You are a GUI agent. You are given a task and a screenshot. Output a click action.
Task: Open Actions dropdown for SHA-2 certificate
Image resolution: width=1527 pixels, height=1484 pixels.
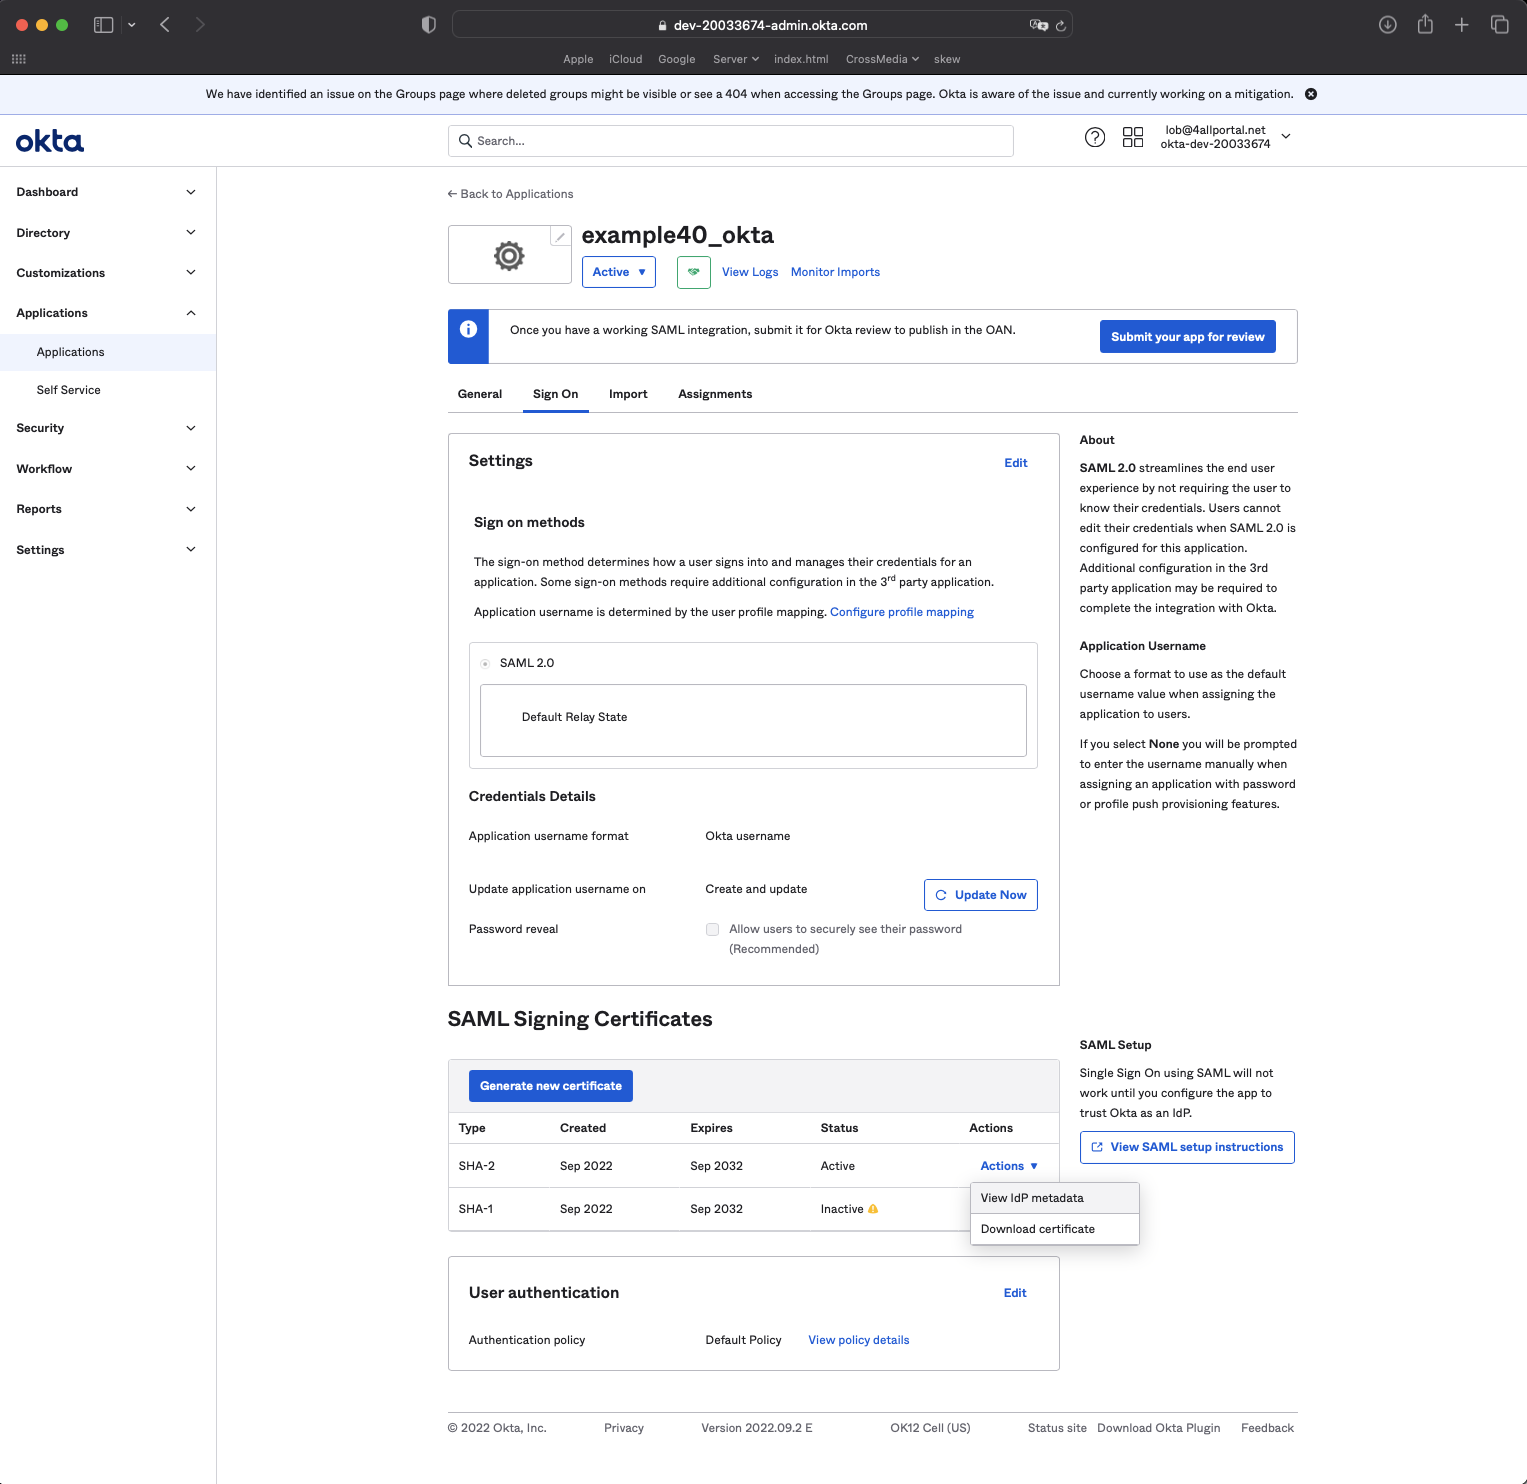[x=1009, y=1166]
